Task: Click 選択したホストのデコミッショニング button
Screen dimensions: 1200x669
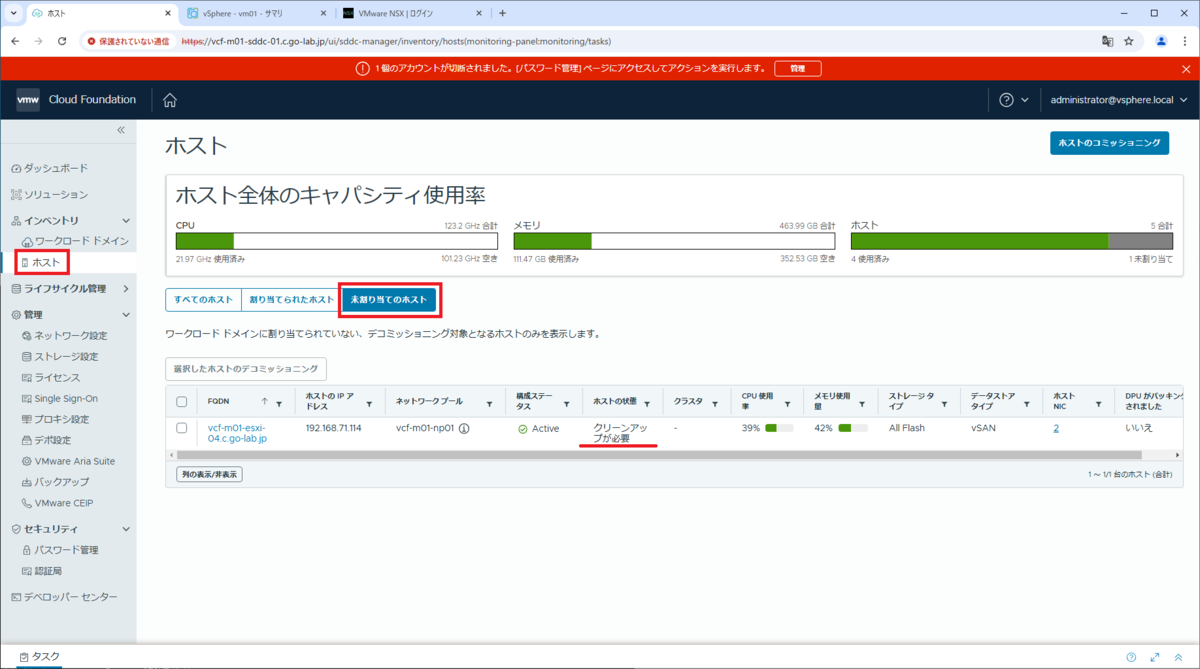Action: click(x=246, y=369)
